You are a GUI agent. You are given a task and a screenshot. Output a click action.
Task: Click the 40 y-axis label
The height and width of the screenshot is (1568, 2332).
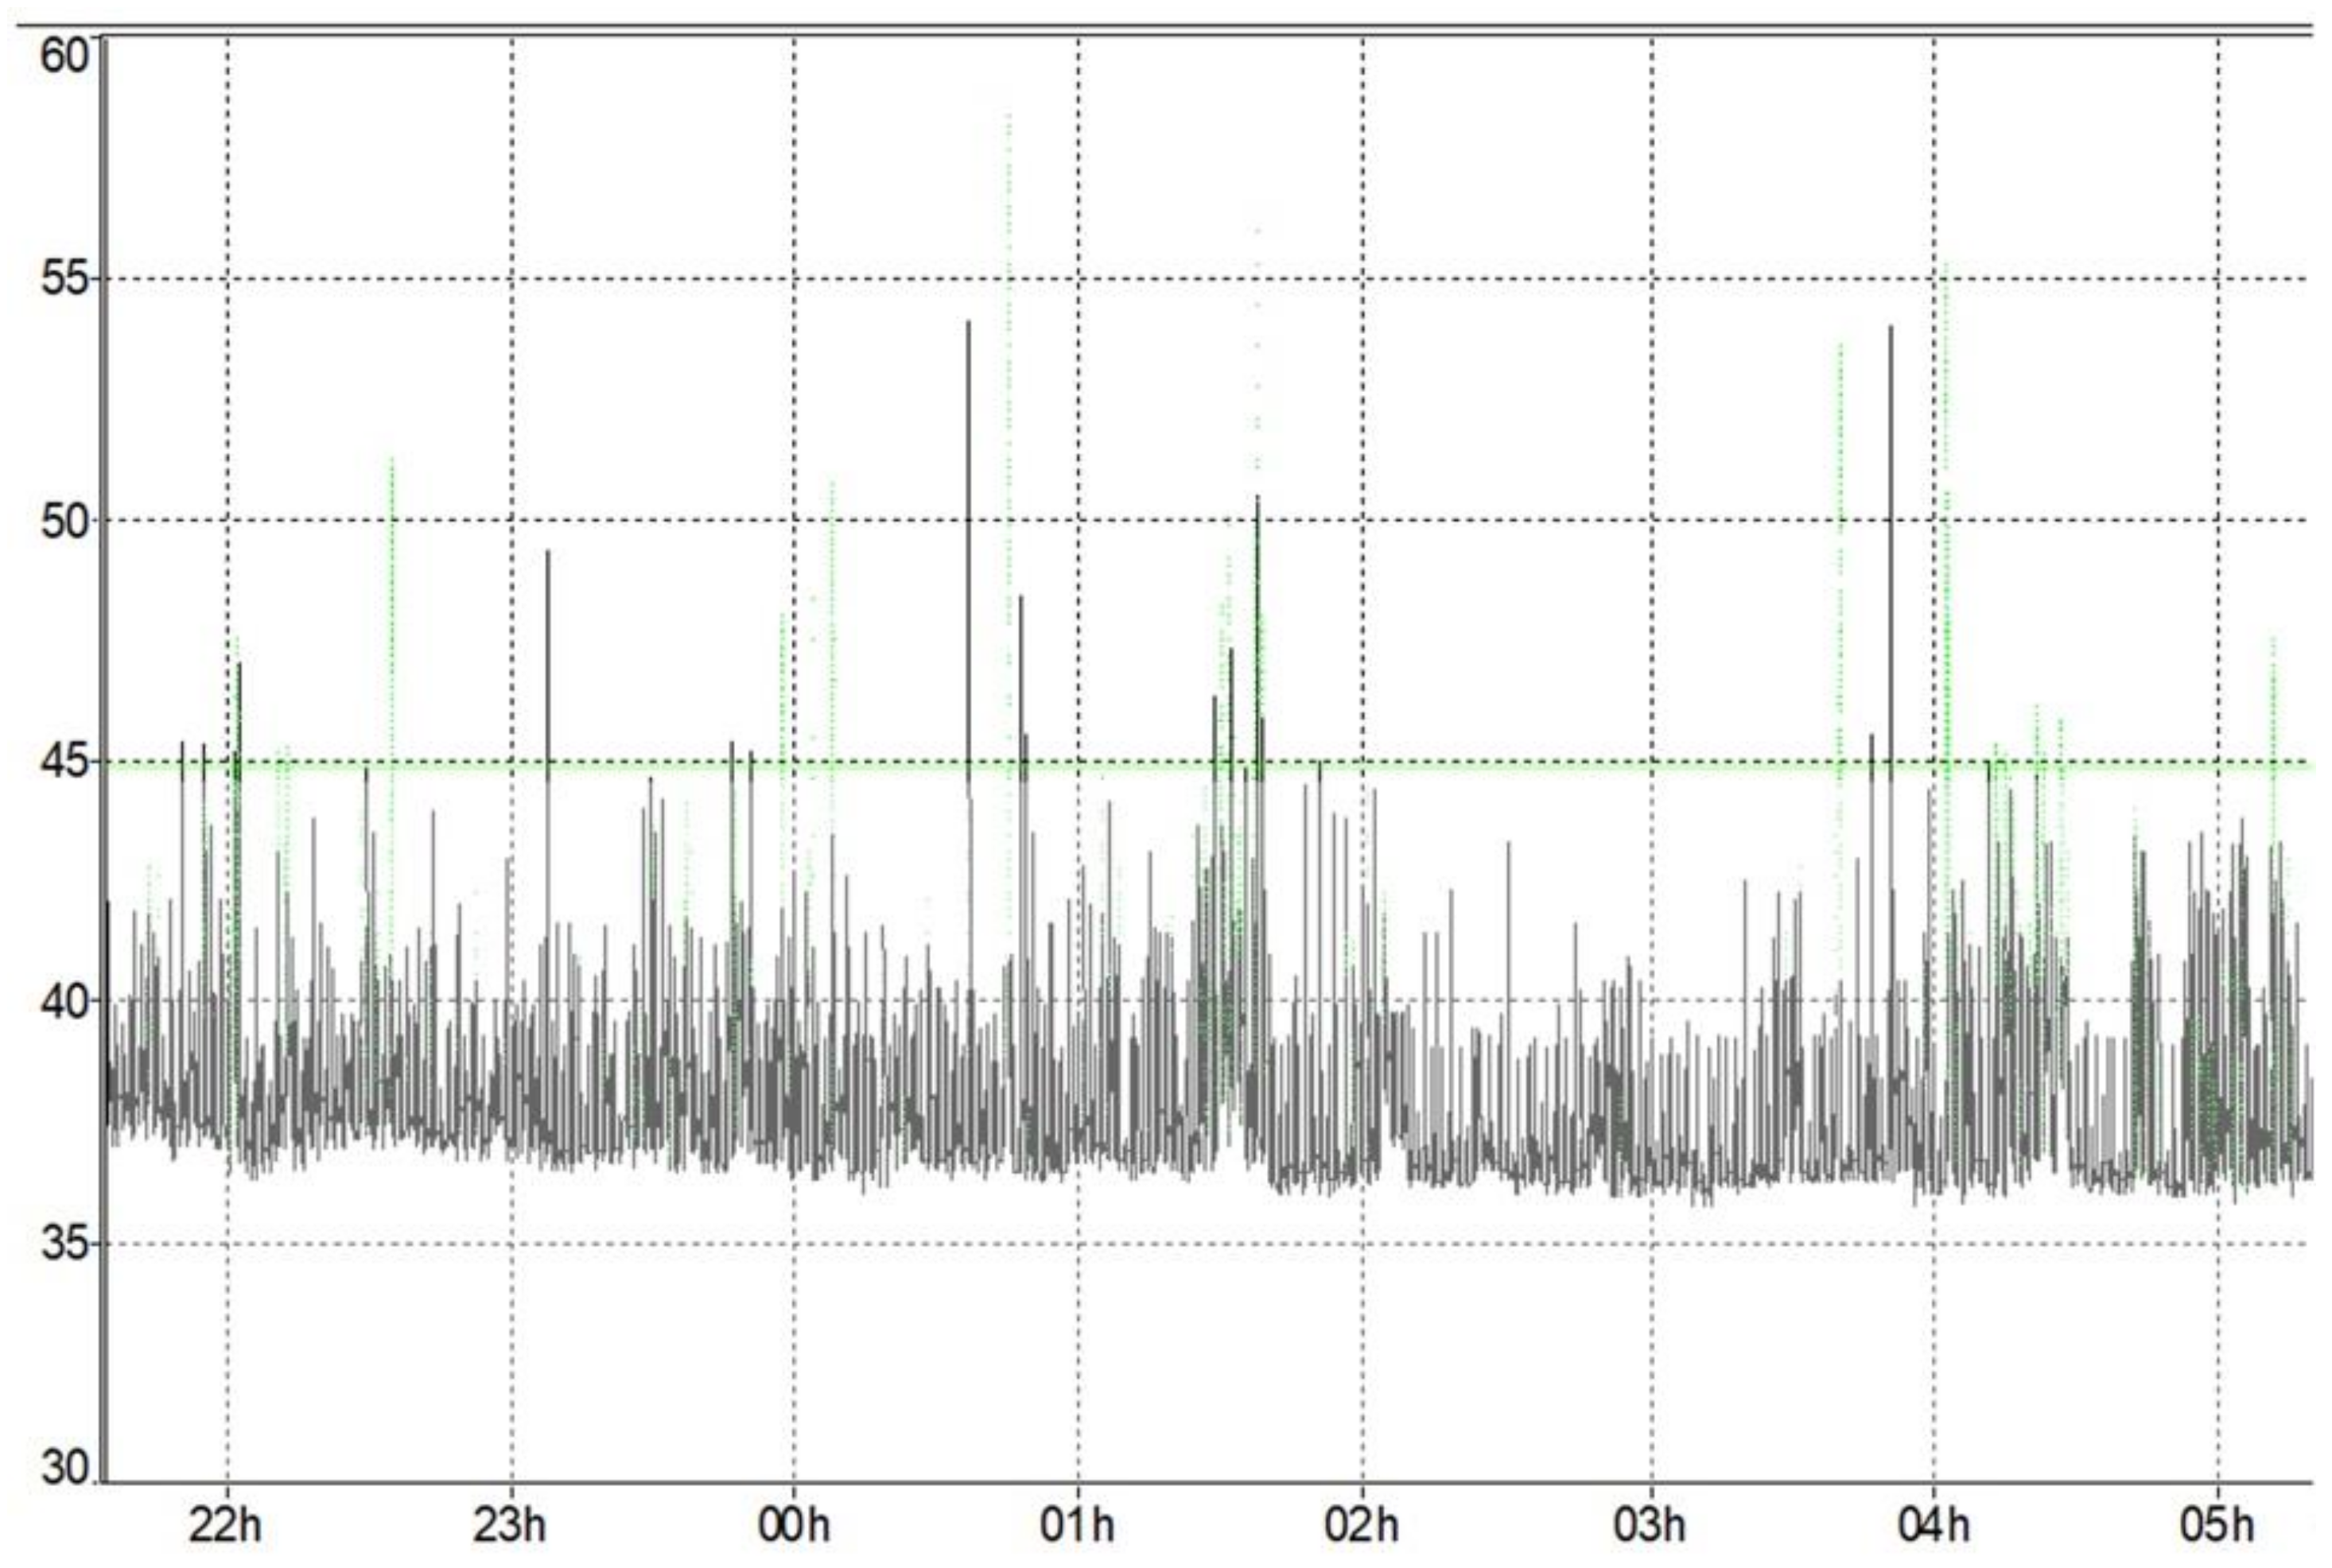click(x=64, y=1002)
